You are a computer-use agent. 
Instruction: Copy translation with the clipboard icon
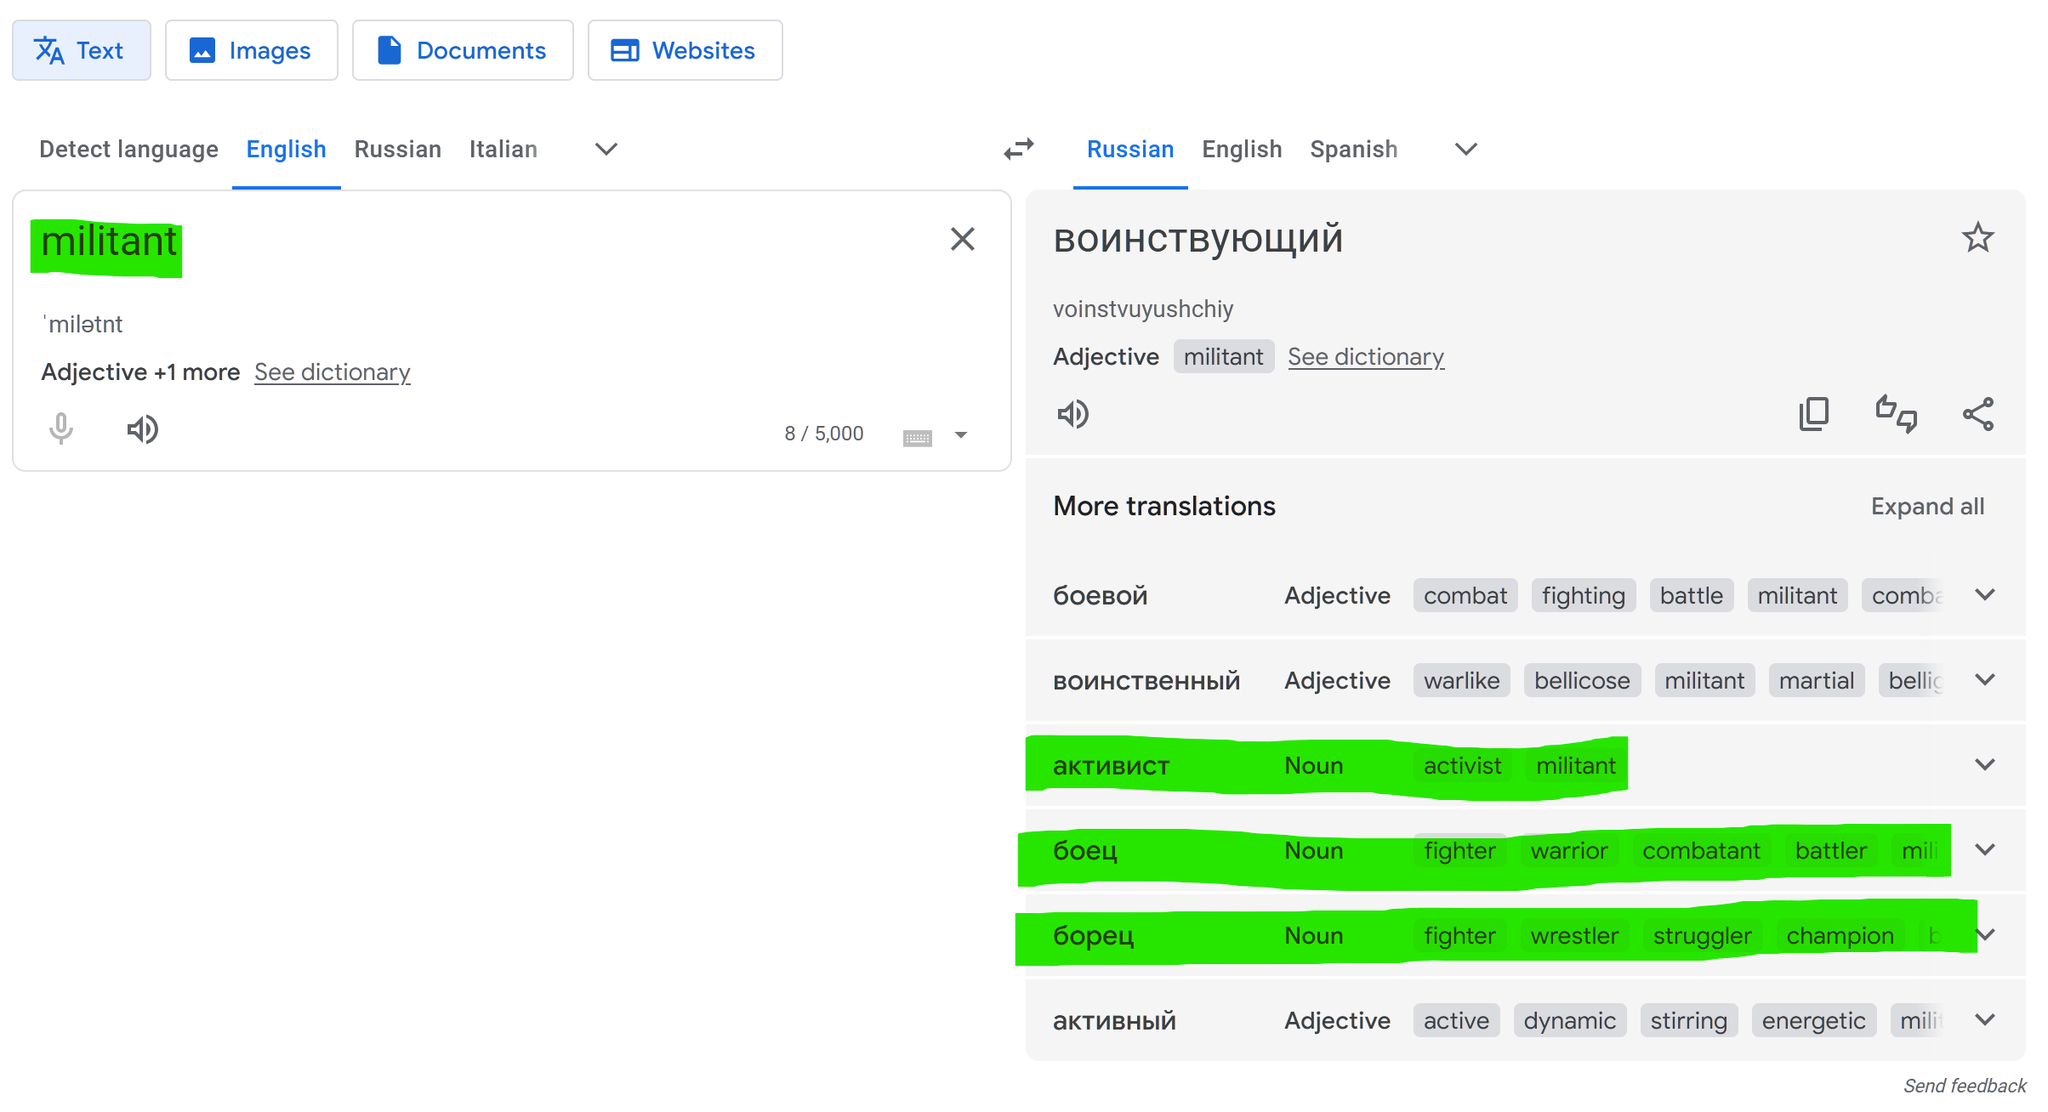tap(1813, 413)
